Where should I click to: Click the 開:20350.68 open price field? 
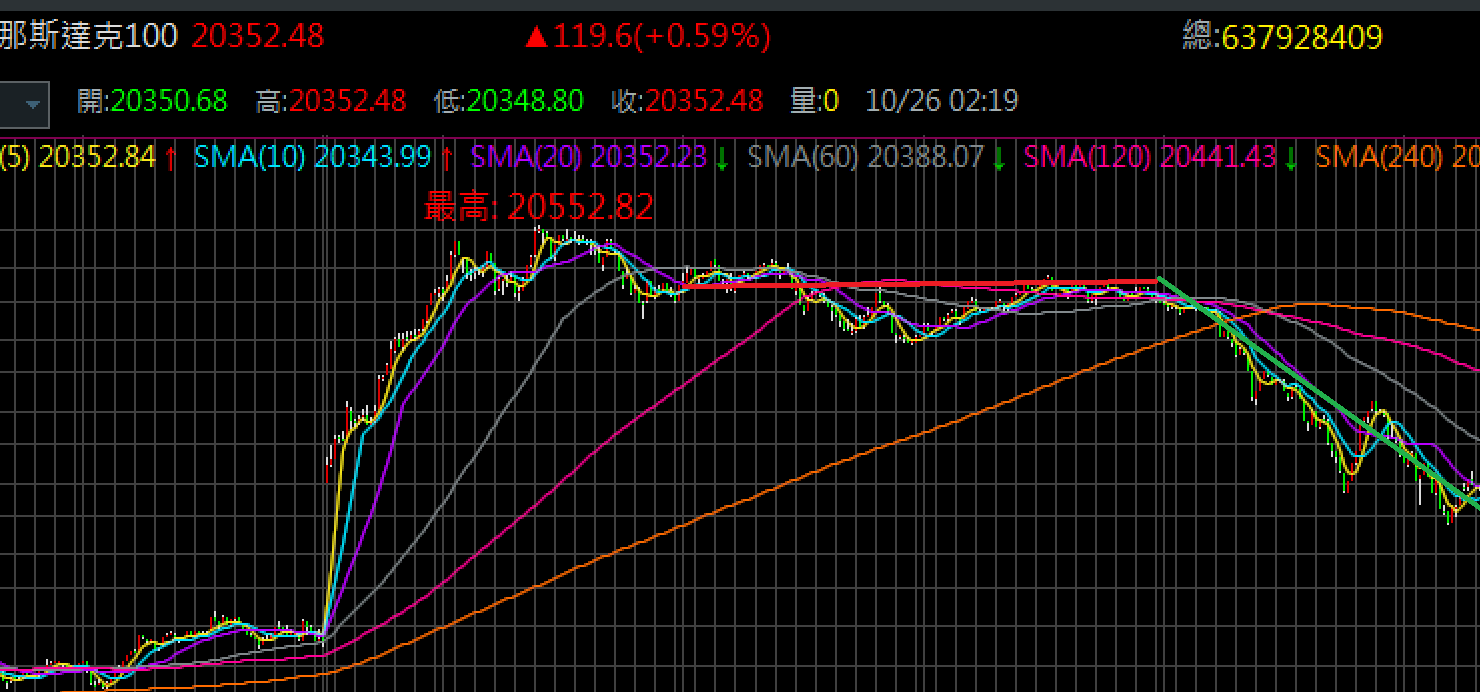pos(152,101)
